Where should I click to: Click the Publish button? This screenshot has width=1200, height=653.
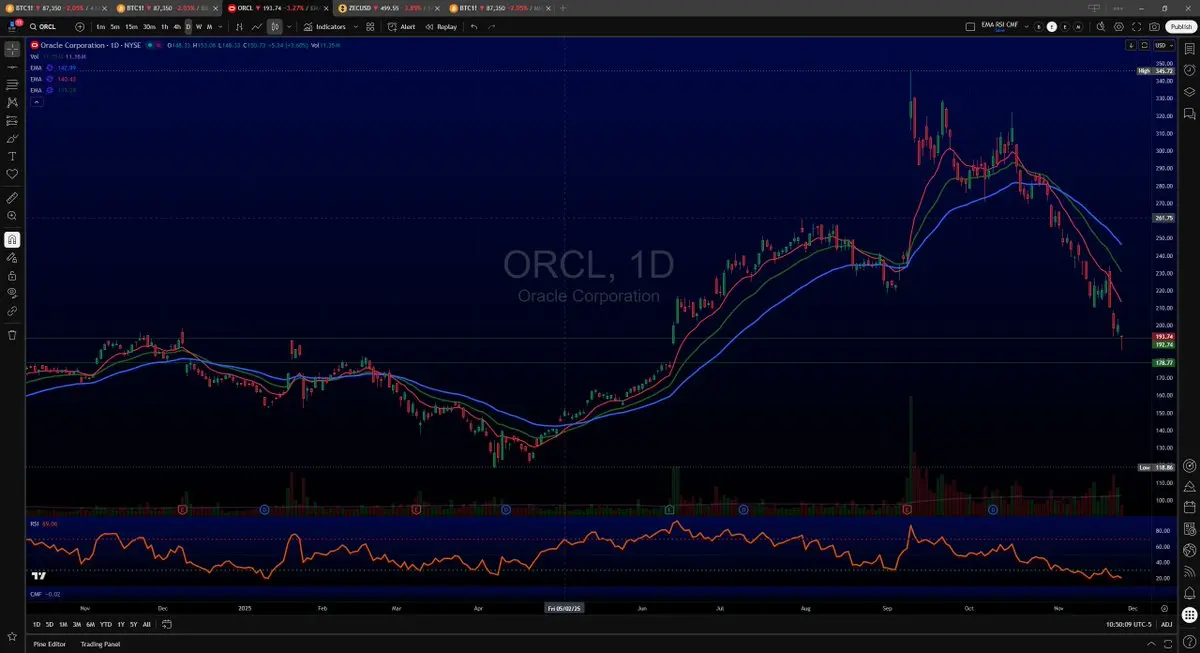1180,27
